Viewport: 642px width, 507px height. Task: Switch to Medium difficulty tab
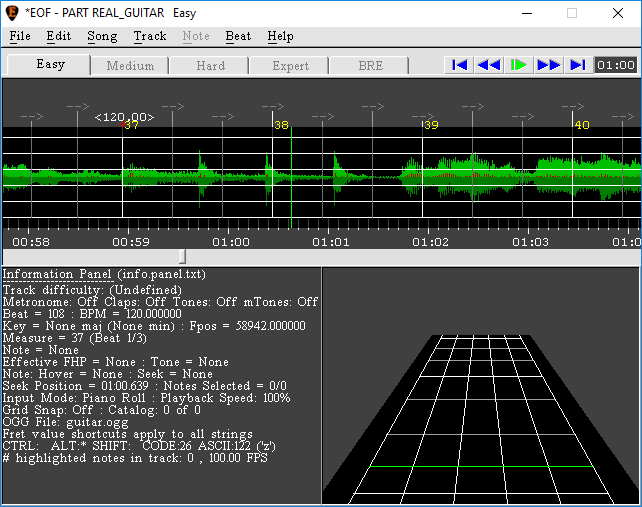[130, 66]
